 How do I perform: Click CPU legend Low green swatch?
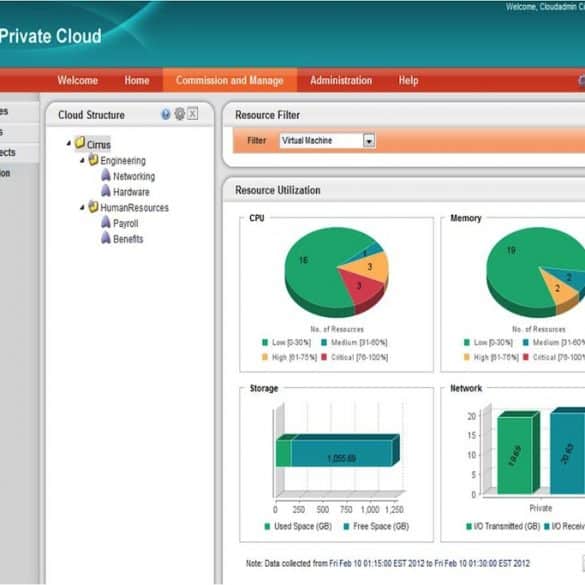[x=265, y=342]
